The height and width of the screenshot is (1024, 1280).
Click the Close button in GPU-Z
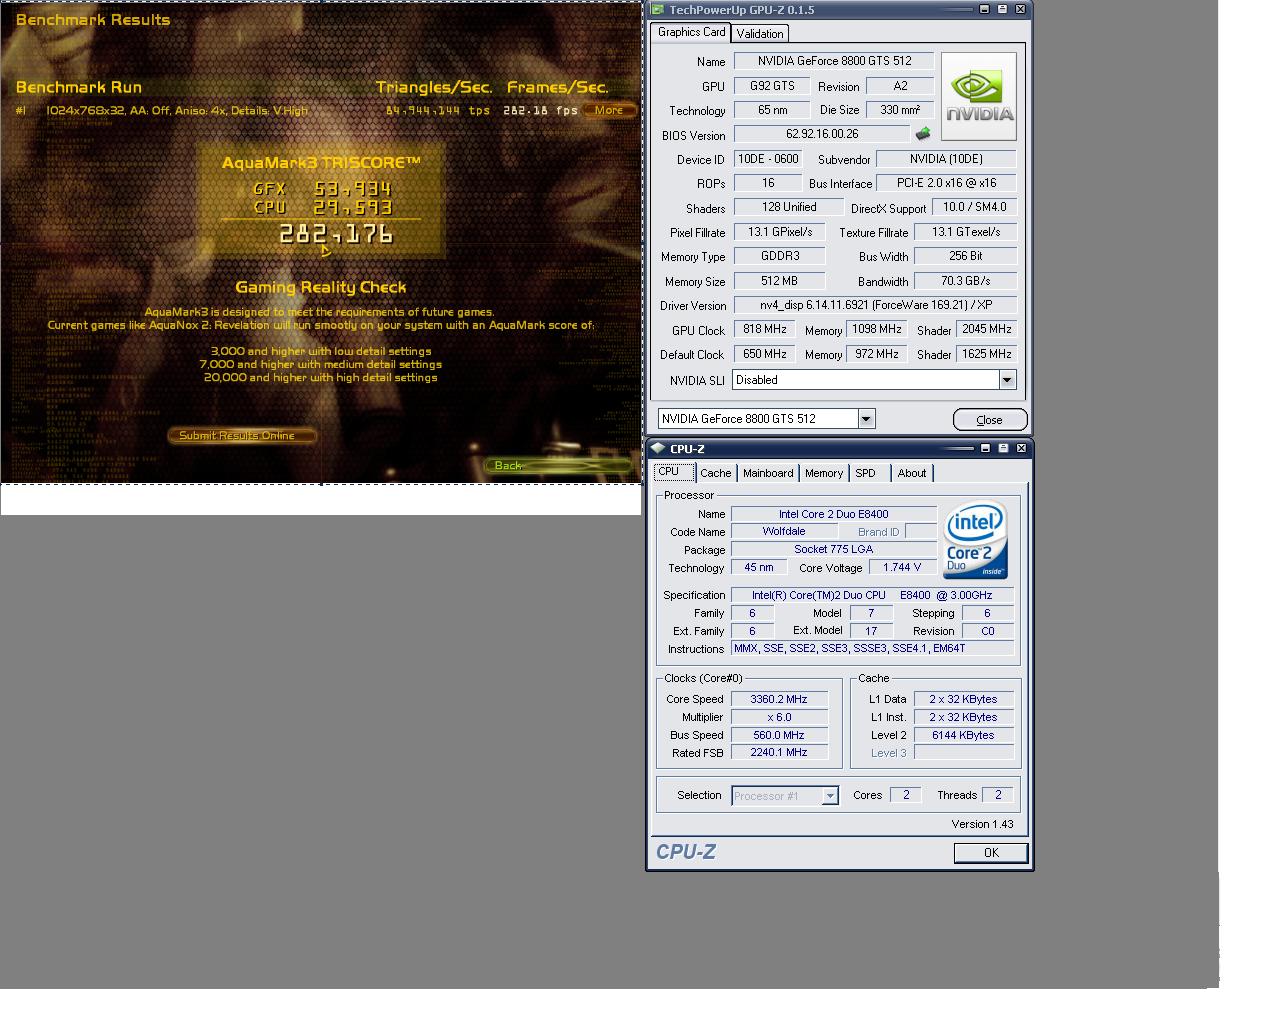989,419
